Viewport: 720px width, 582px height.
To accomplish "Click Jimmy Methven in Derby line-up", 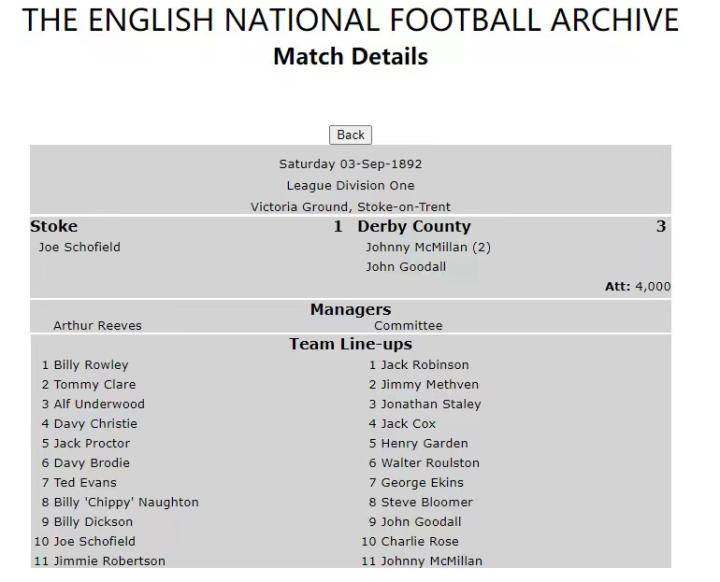I will pyautogui.click(x=429, y=384).
